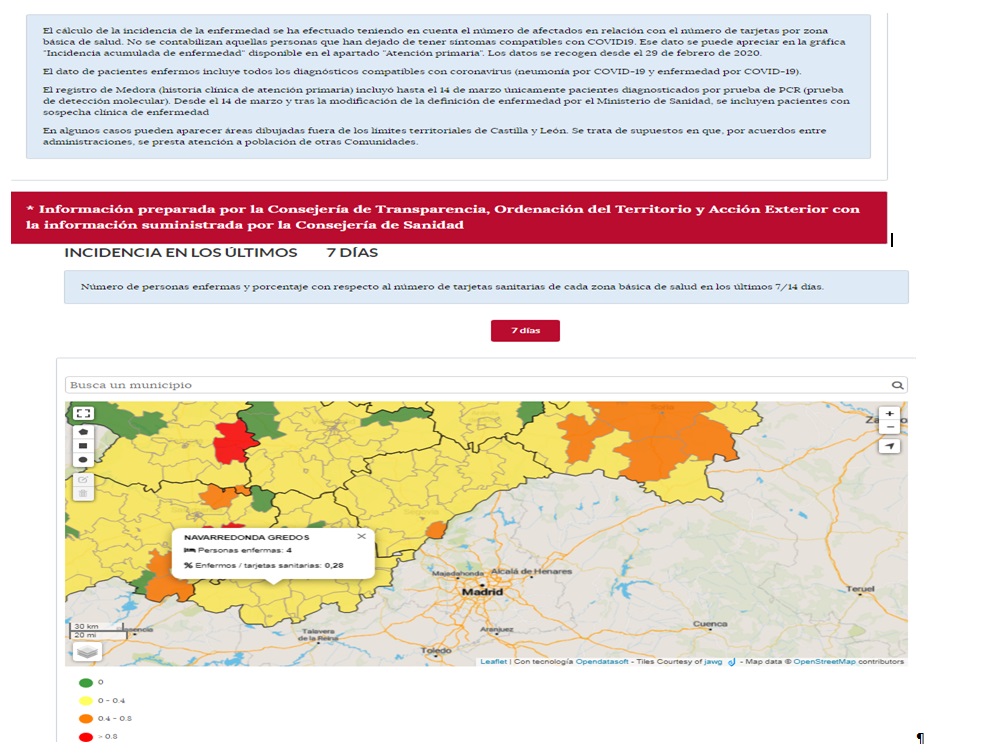Viewport: 1006px width, 754px height.
Task: Open the map layers selector
Action: point(87,651)
